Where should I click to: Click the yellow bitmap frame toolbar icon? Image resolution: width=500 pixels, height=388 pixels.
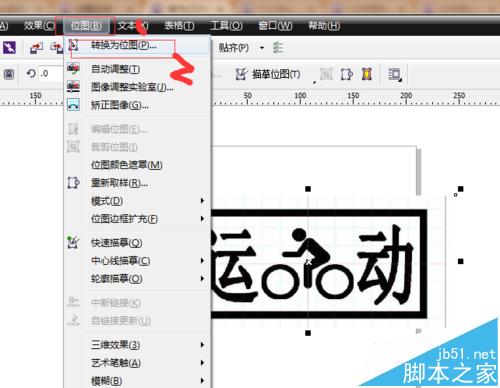click(x=367, y=74)
